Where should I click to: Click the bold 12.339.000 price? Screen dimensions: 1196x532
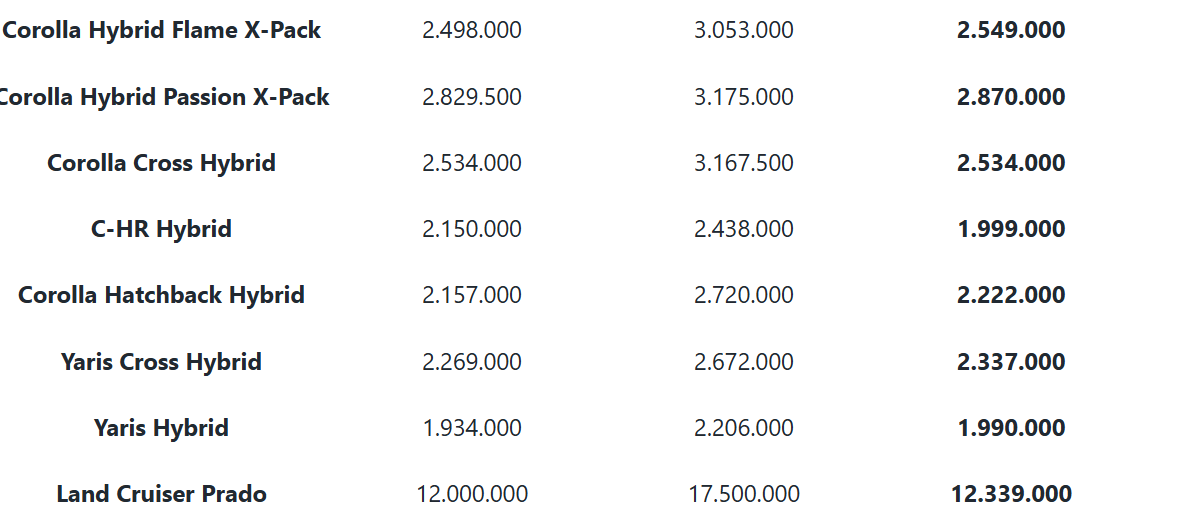[1011, 494]
